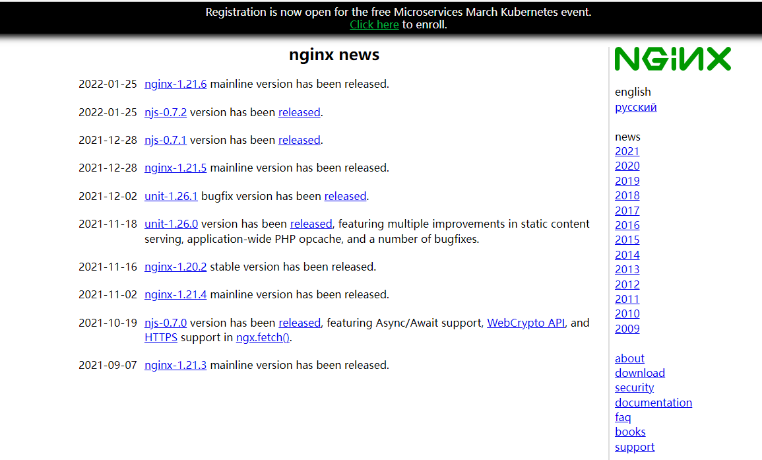Screen dimensions: 762x460
Task: Open the faq page
Action: pyautogui.click(x=623, y=417)
